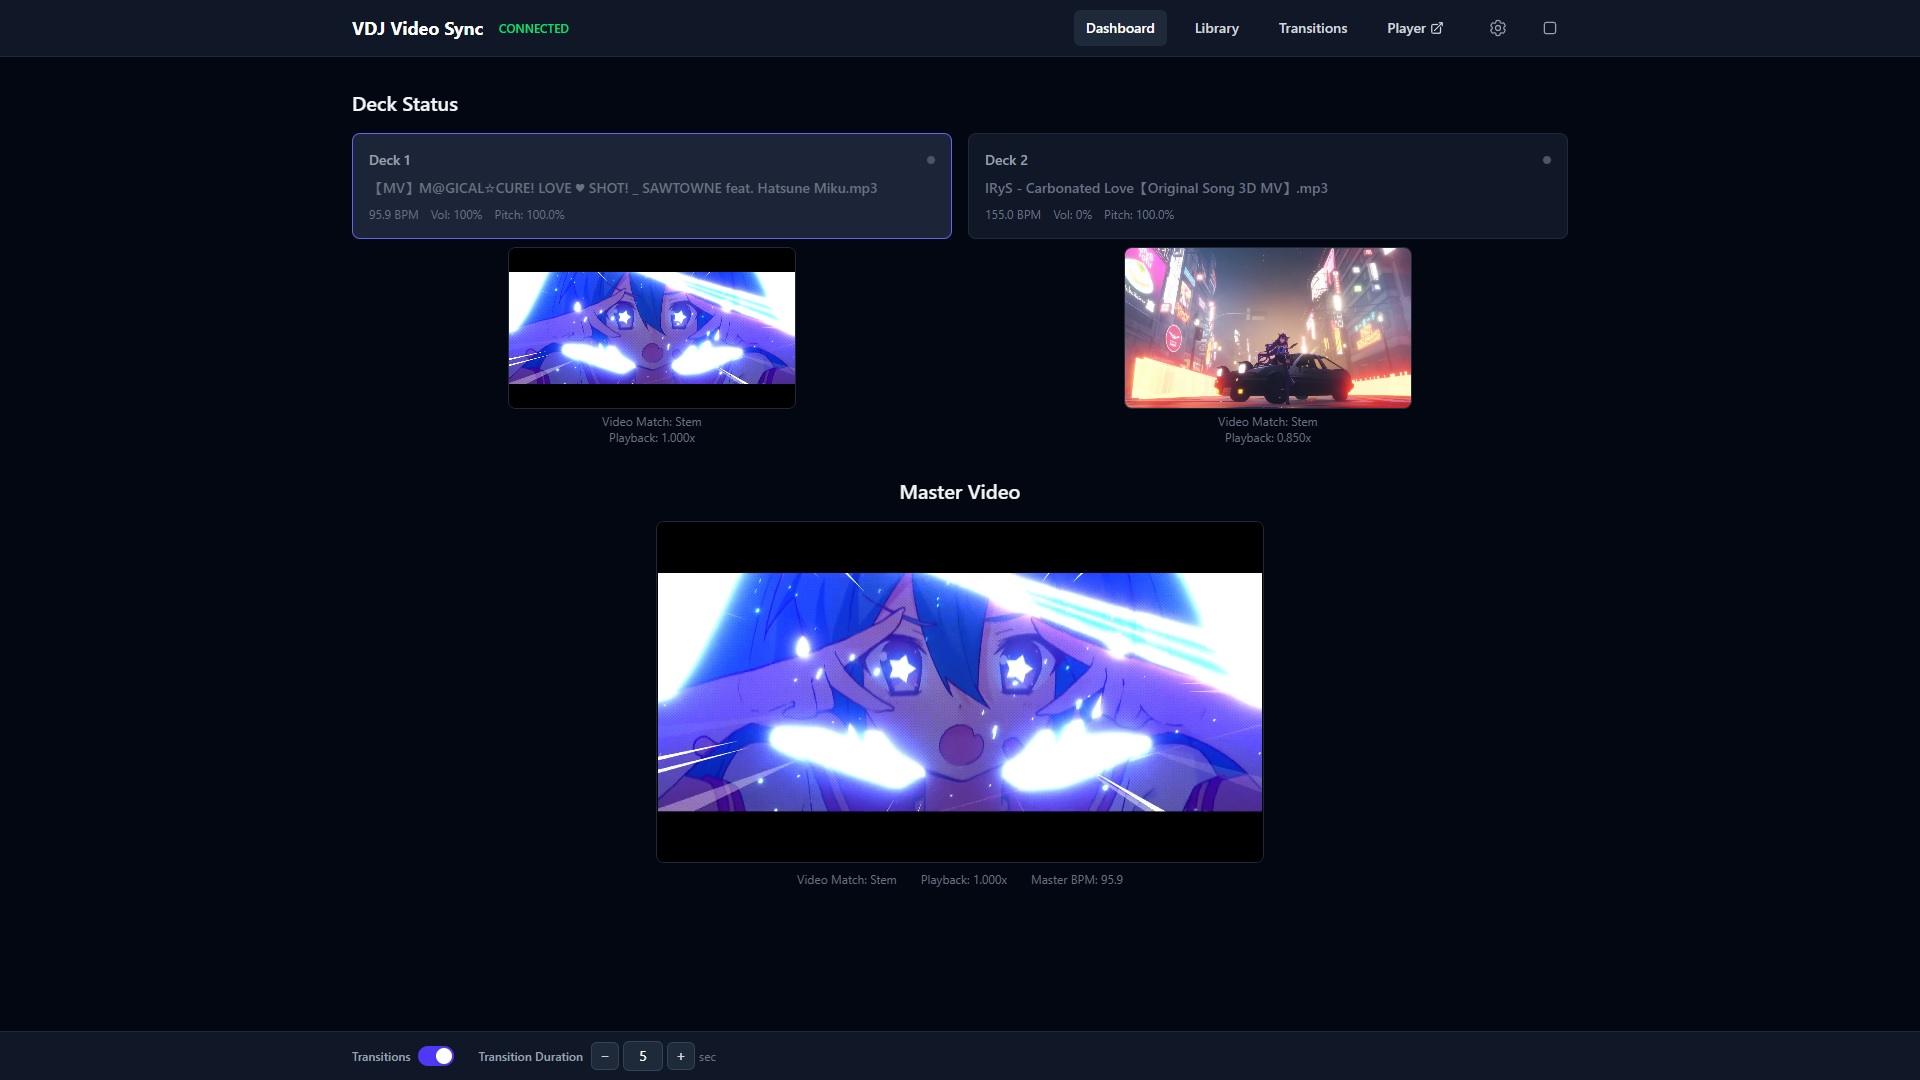Click the Deck 2 video preview

1267,328
